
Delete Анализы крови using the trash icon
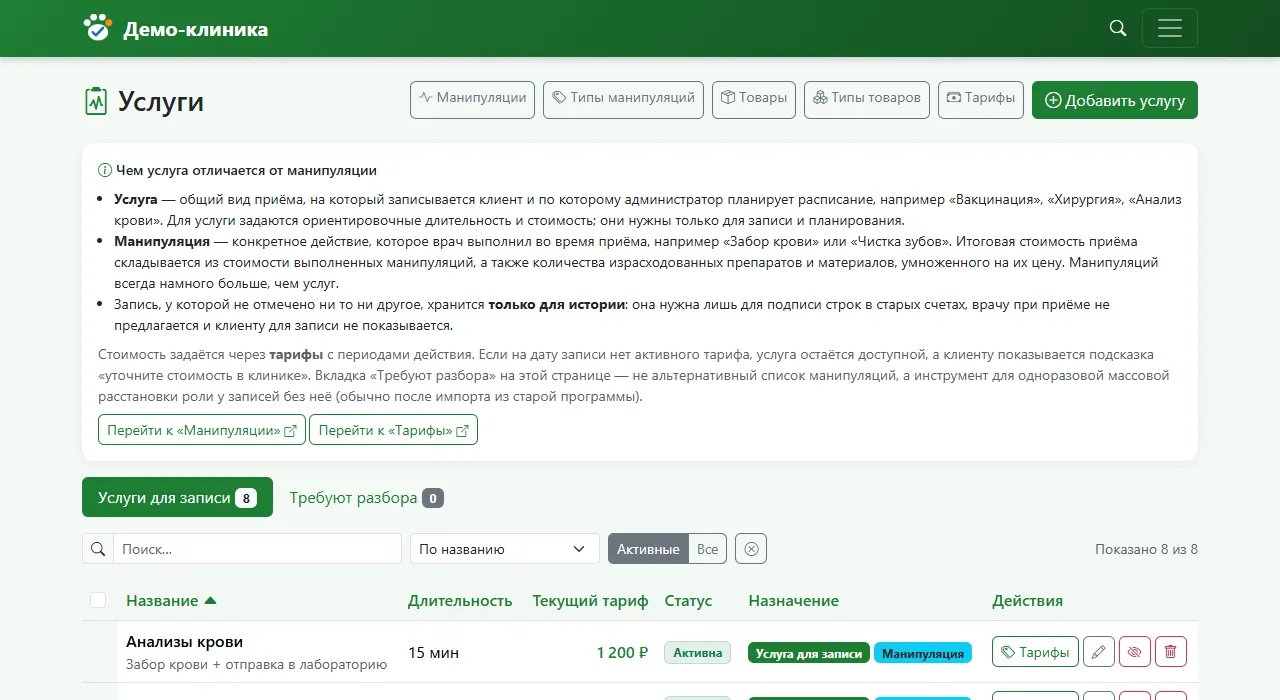pyautogui.click(x=1171, y=652)
